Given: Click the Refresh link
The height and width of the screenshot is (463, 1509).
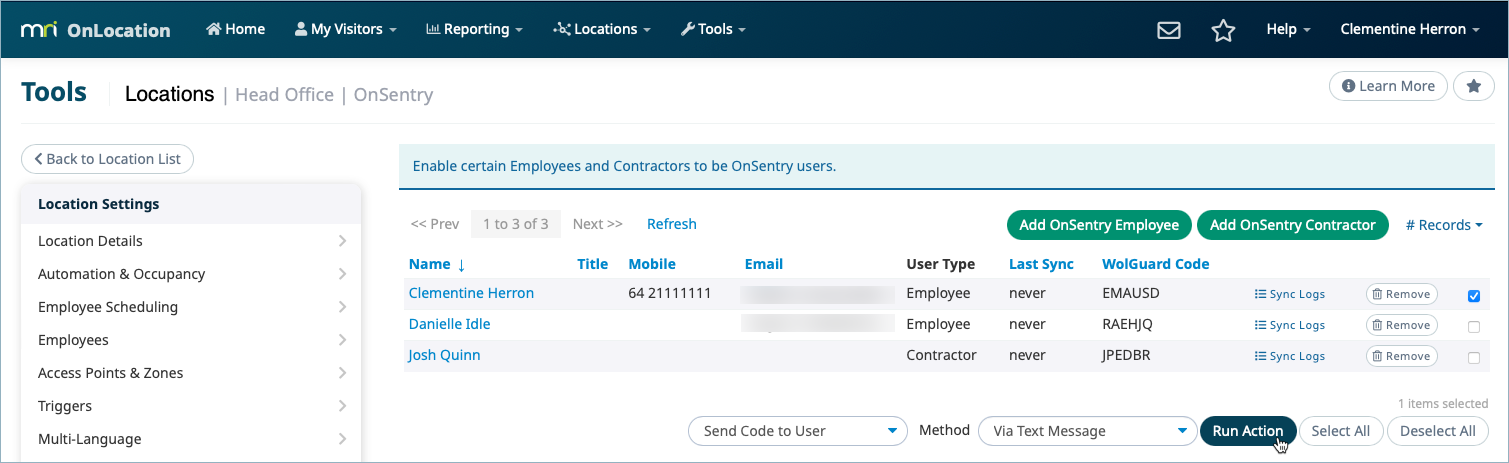Looking at the screenshot, I should 672,224.
